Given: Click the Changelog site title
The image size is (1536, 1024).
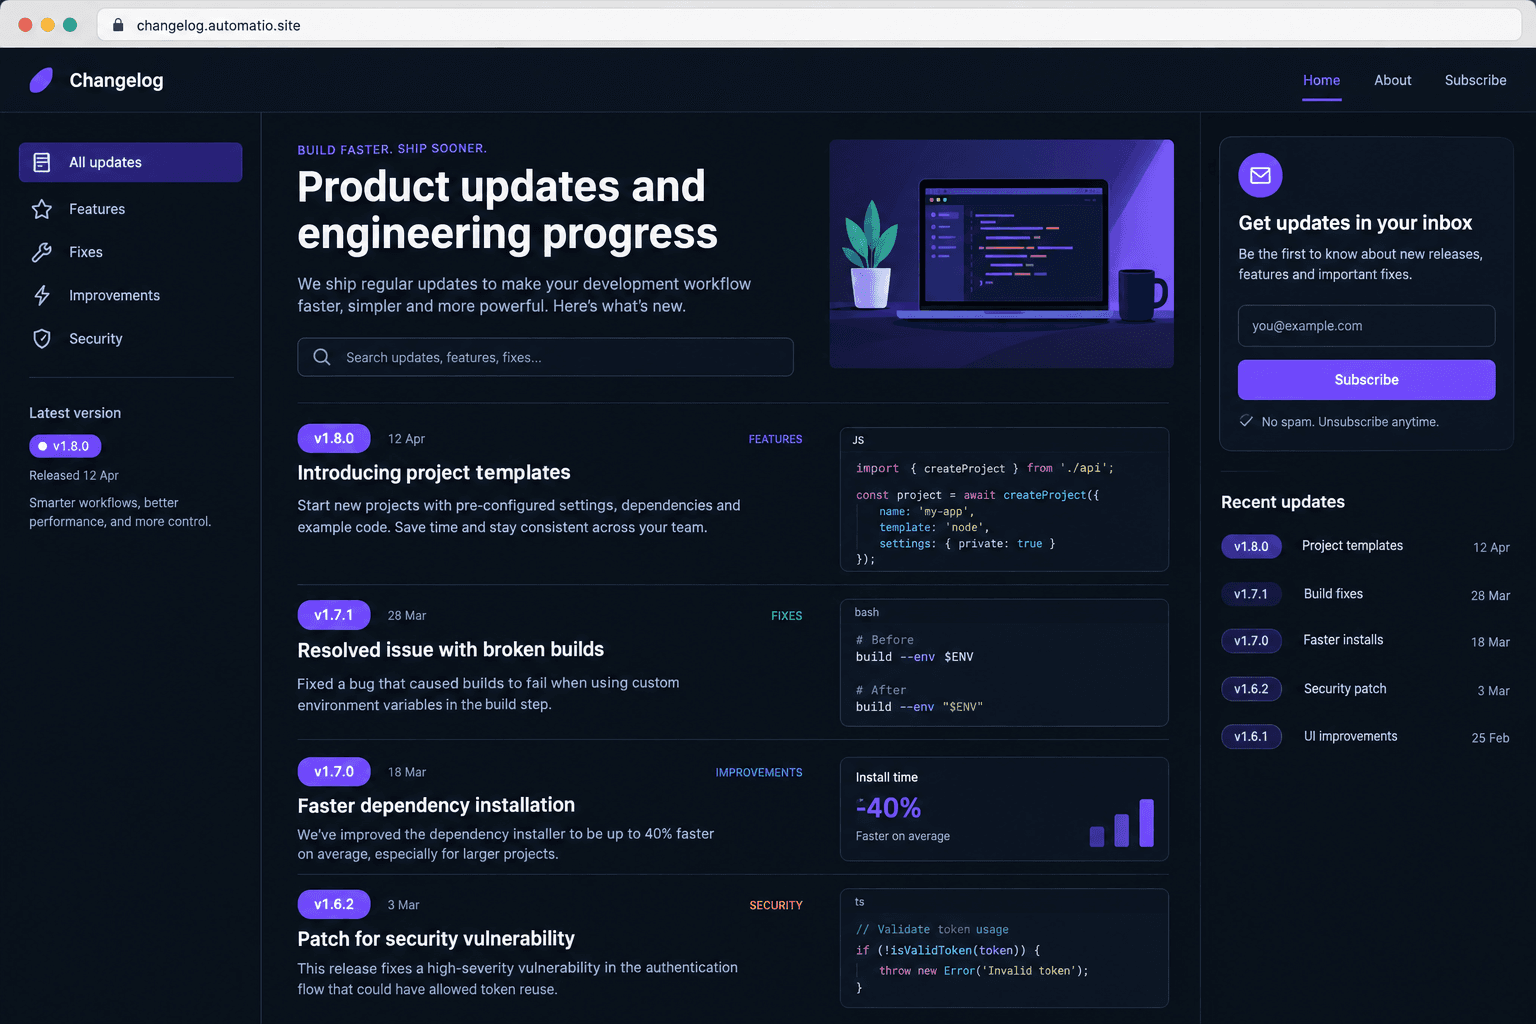Looking at the screenshot, I should 116,80.
